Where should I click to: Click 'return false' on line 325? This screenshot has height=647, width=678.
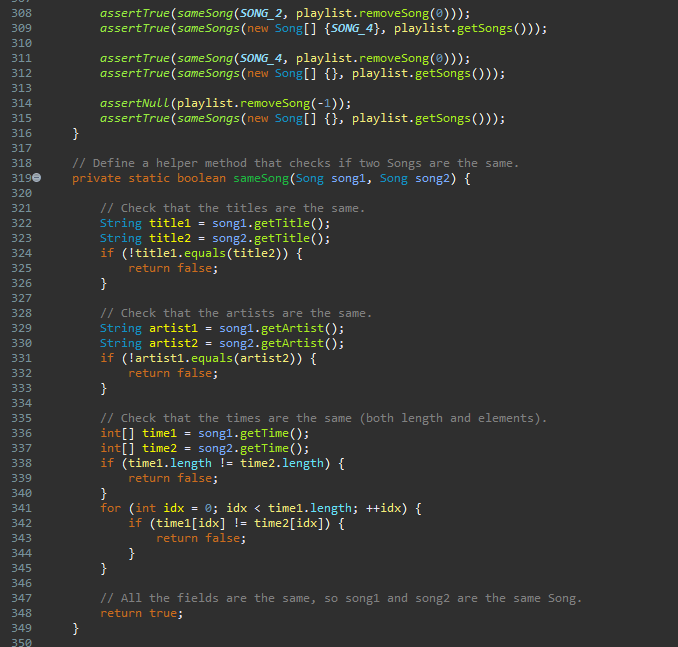click(173, 269)
